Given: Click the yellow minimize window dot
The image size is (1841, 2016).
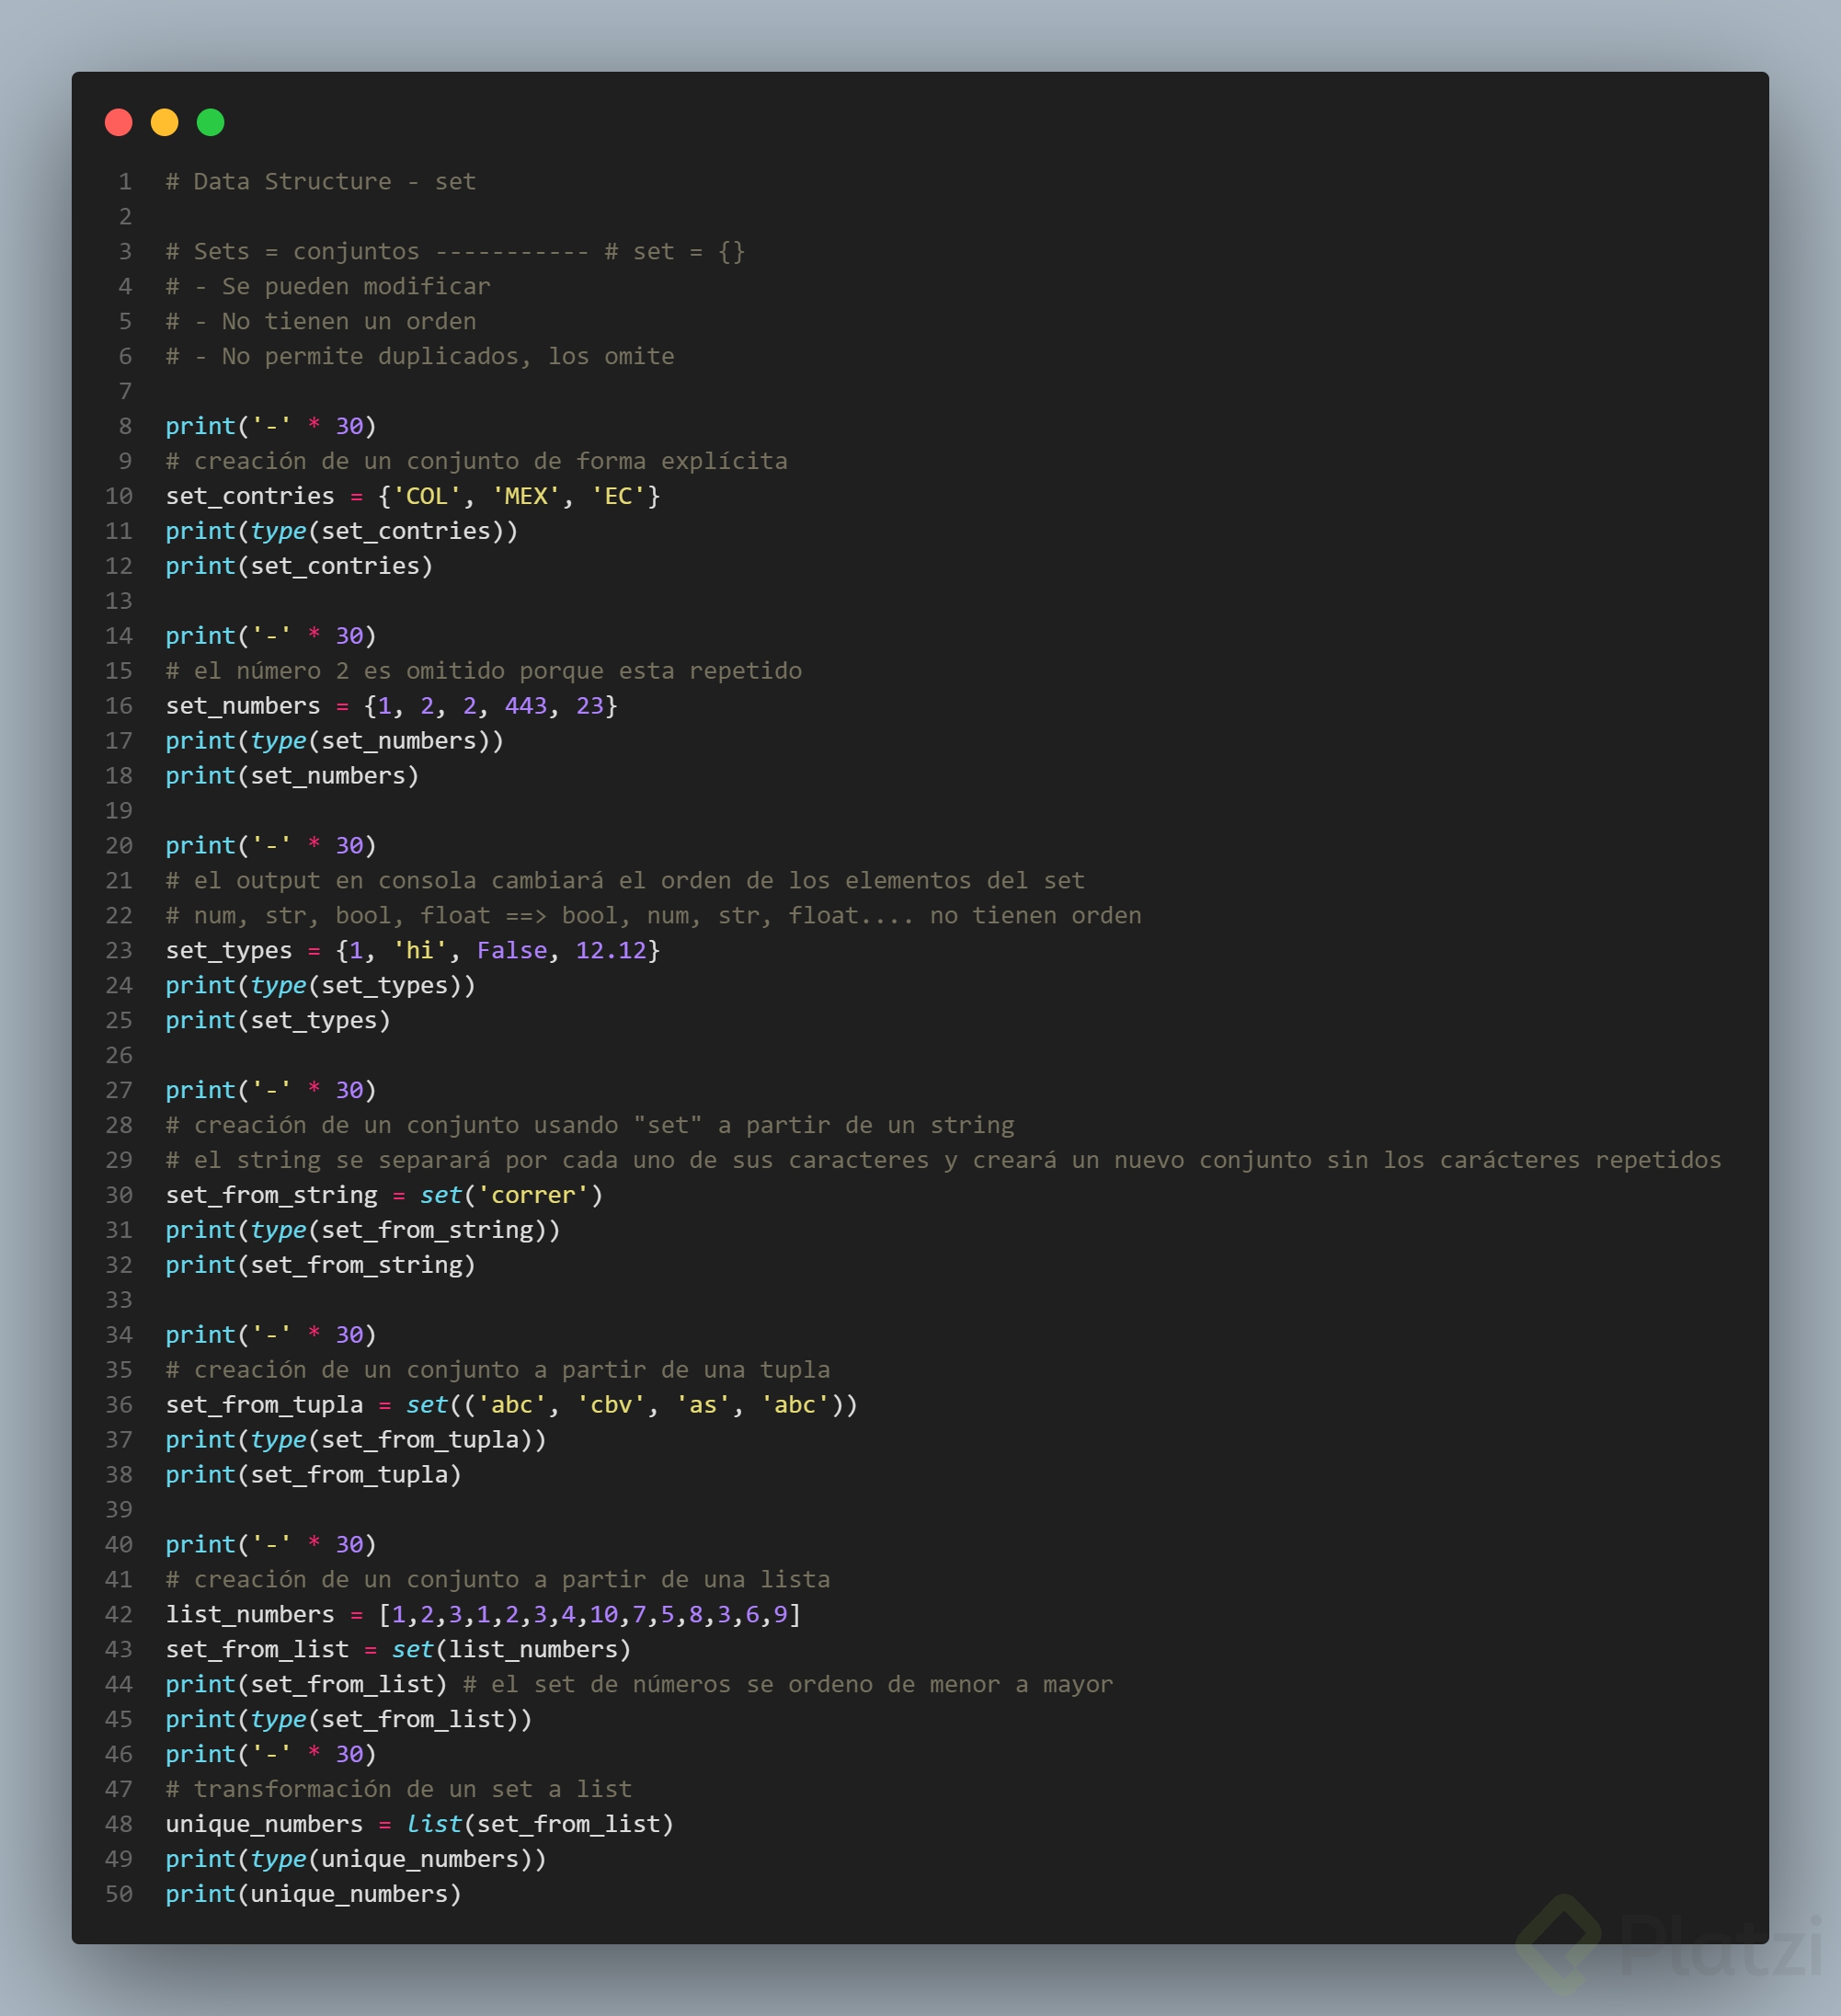Looking at the screenshot, I should tap(164, 122).
